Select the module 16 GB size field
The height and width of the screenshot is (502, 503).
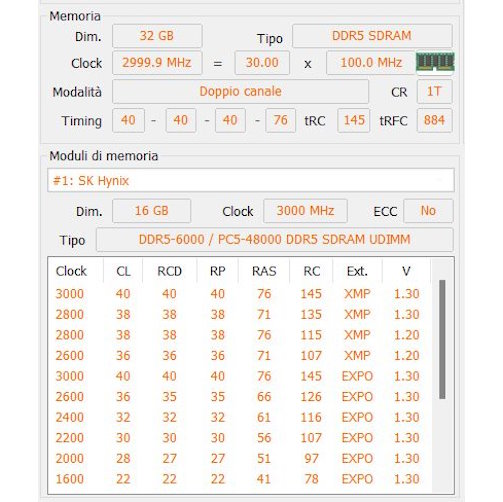pyautogui.click(x=152, y=211)
